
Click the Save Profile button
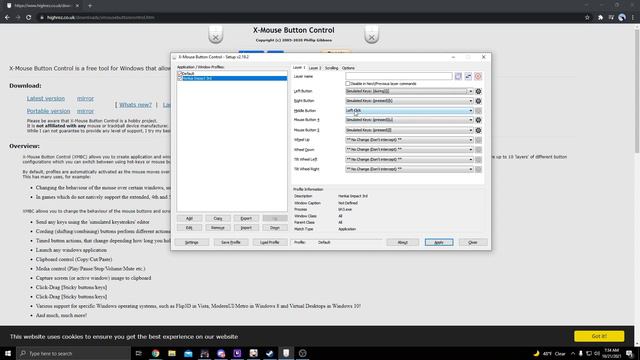click(231, 242)
